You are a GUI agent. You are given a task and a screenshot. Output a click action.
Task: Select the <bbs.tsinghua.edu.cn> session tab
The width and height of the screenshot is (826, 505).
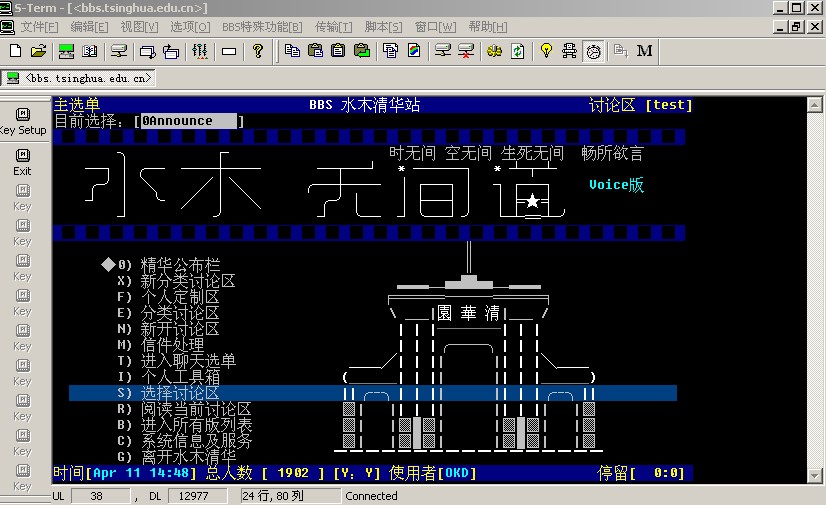click(x=78, y=78)
